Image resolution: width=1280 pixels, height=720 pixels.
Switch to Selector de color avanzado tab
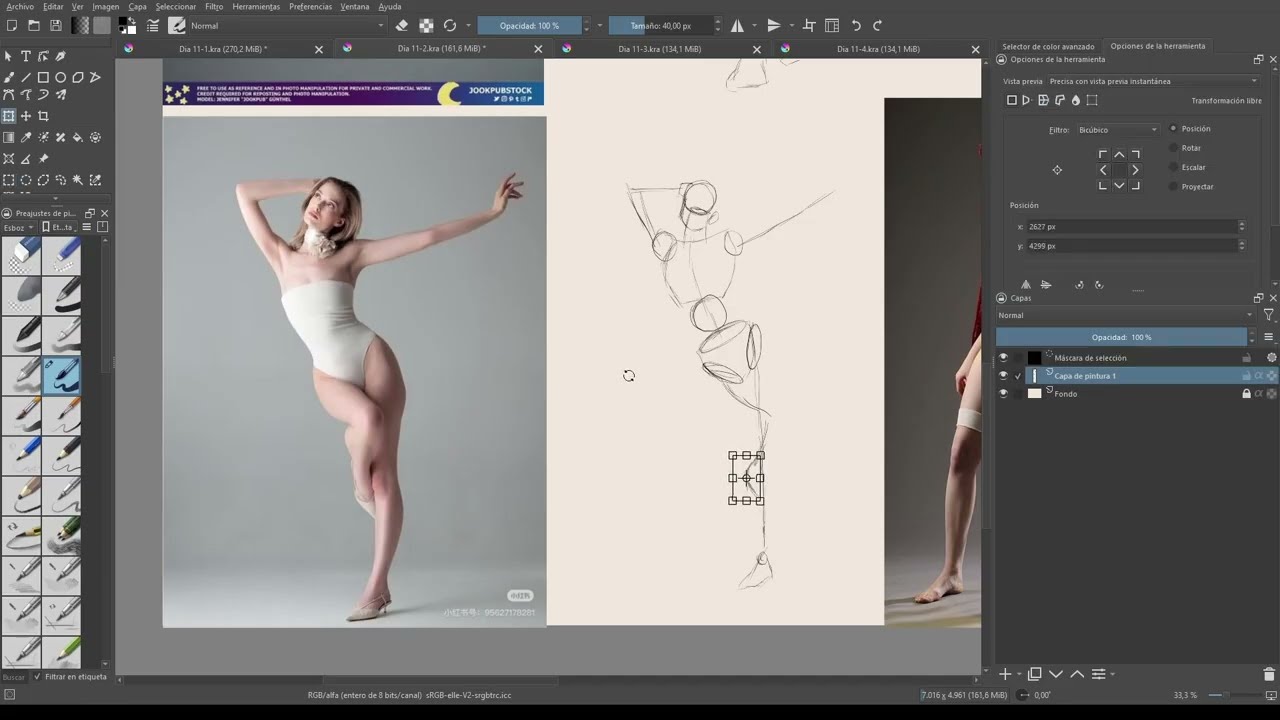(1048, 46)
